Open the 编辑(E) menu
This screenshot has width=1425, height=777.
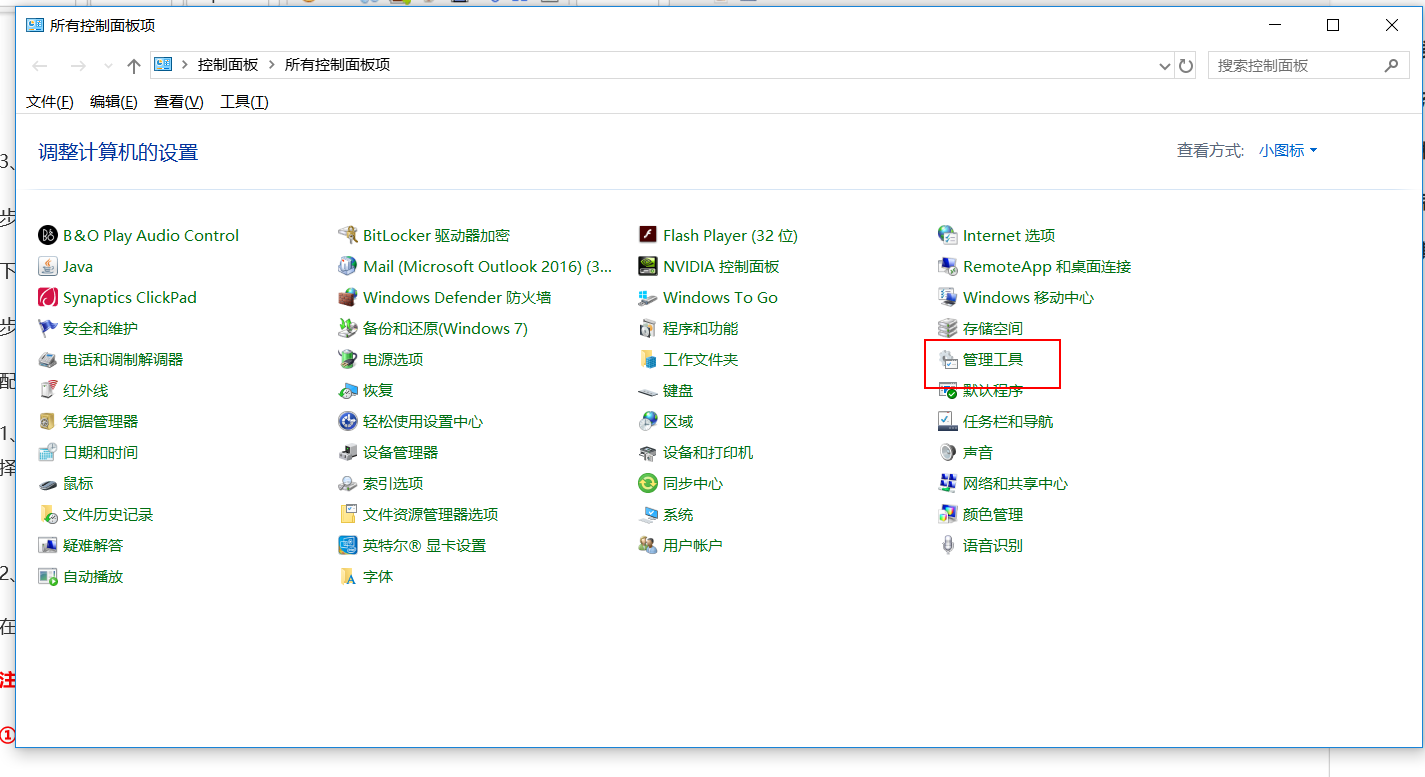coord(114,102)
